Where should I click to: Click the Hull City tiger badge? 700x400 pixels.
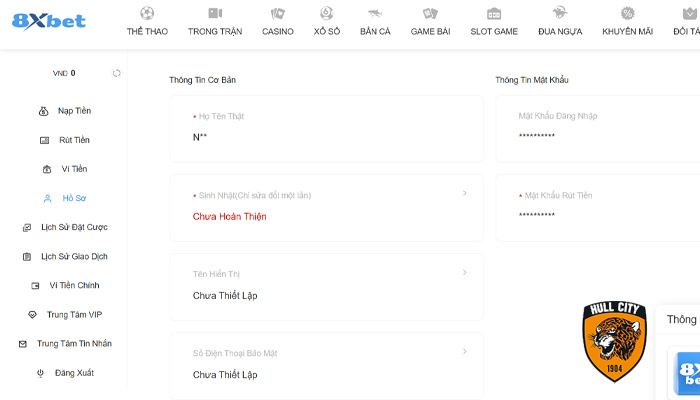(613, 339)
